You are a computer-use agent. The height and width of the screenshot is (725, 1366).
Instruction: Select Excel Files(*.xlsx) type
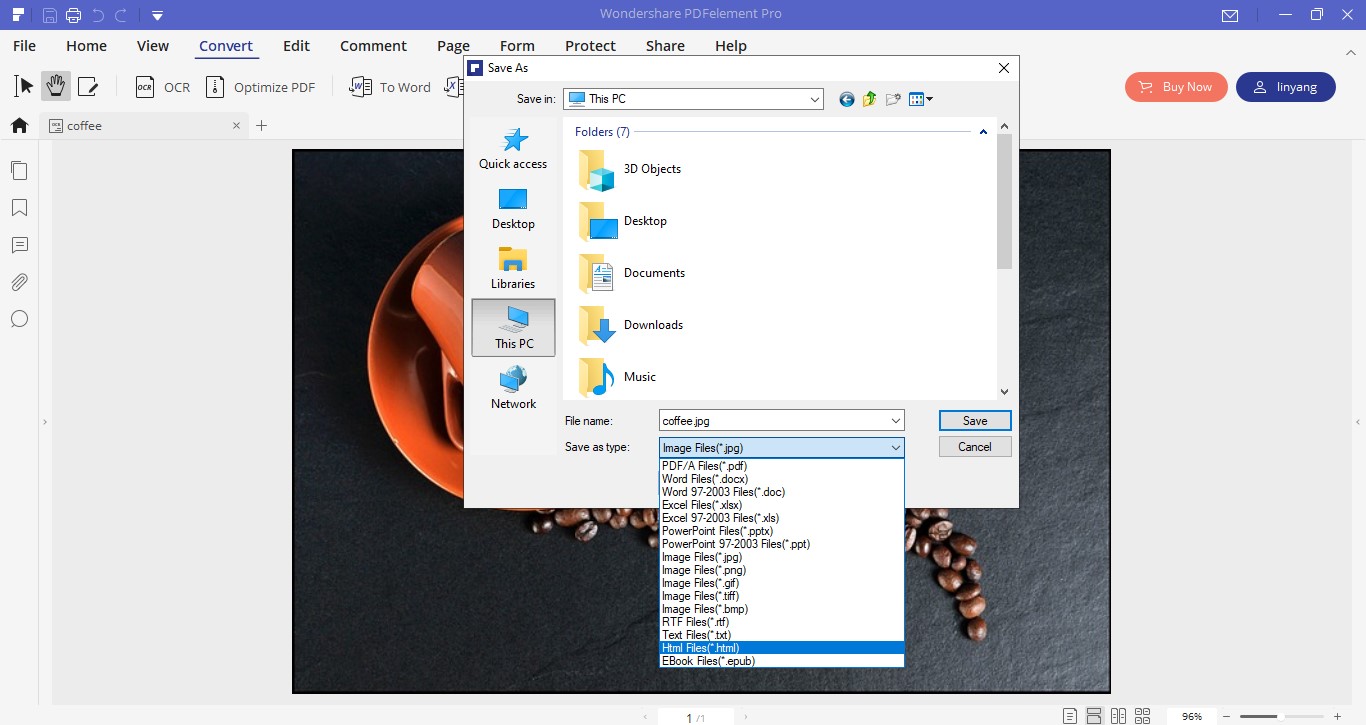[x=782, y=505]
